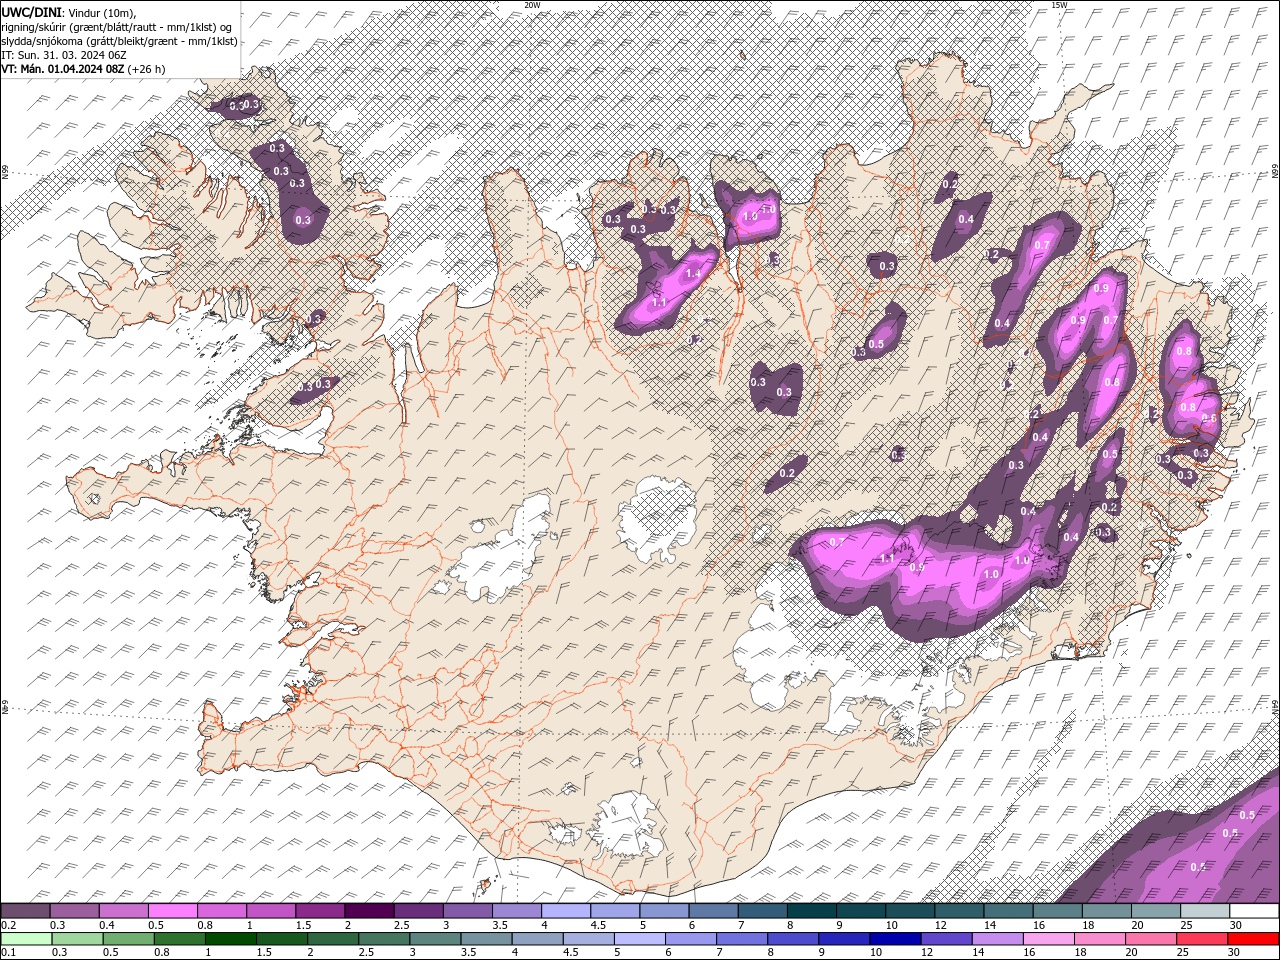Select the darkest purple 2 swatch in snow scale
The image size is (1280, 960).
point(368,911)
